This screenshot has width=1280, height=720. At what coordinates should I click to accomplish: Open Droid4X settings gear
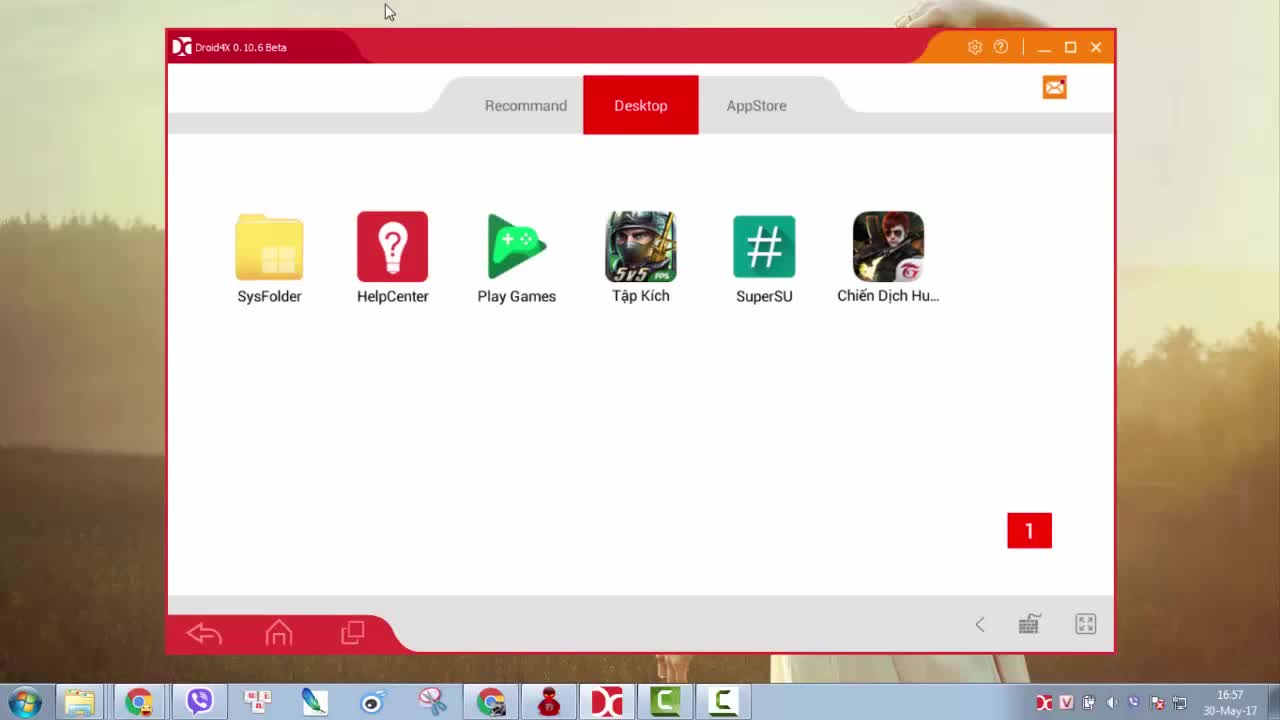pos(975,47)
